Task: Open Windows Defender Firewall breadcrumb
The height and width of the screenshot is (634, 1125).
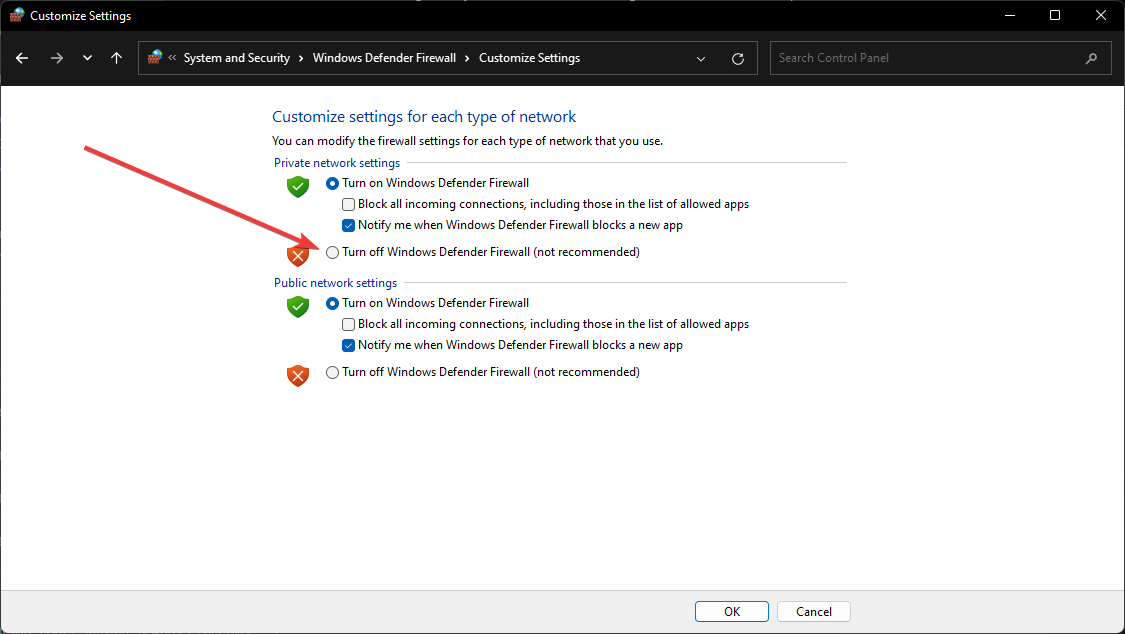Action: pyautogui.click(x=385, y=58)
